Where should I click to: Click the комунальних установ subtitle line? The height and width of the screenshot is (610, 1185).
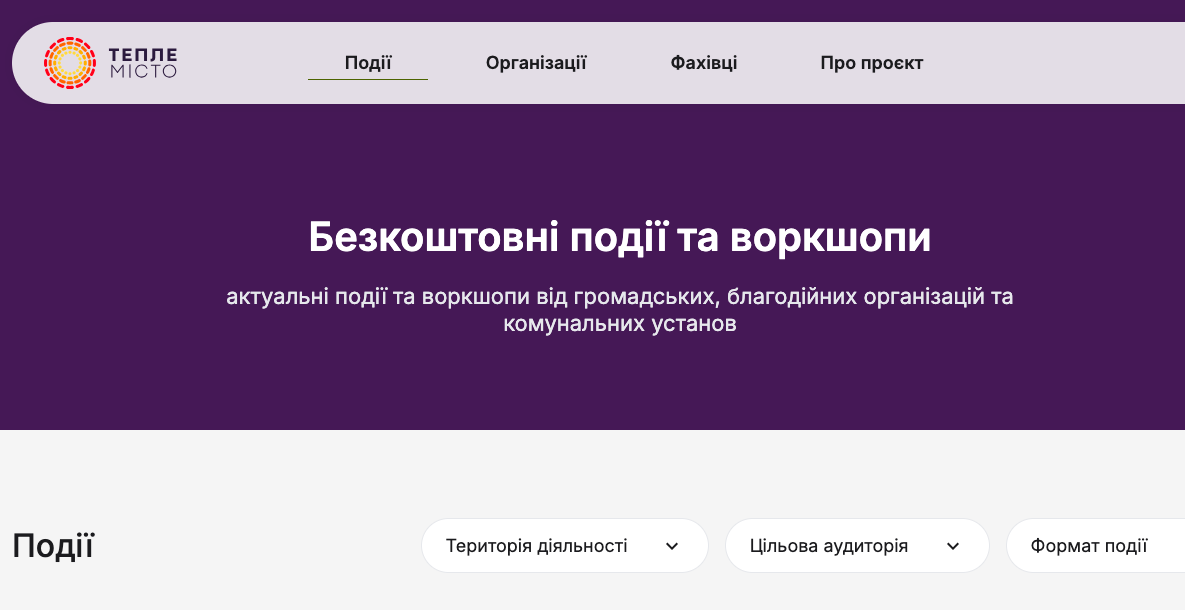tap(619, 325)
